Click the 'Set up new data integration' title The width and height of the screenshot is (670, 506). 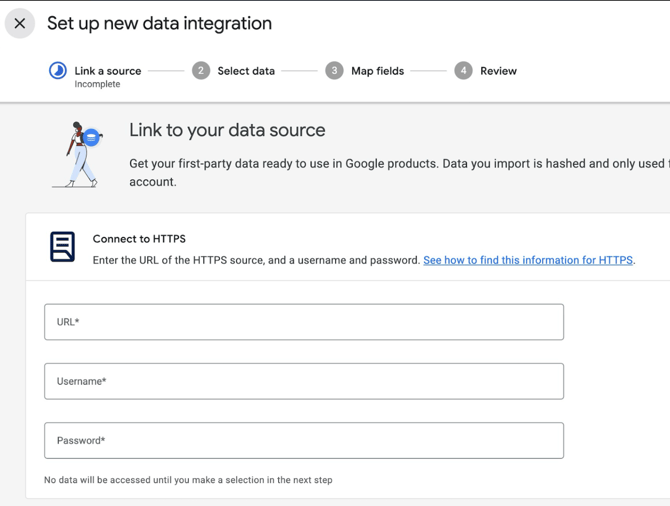pos(159,23)
